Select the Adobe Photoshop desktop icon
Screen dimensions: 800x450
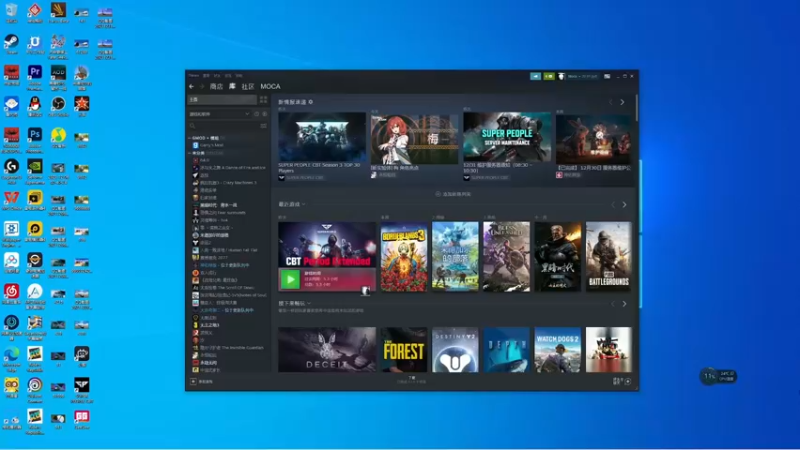click(x=35, y=140)
